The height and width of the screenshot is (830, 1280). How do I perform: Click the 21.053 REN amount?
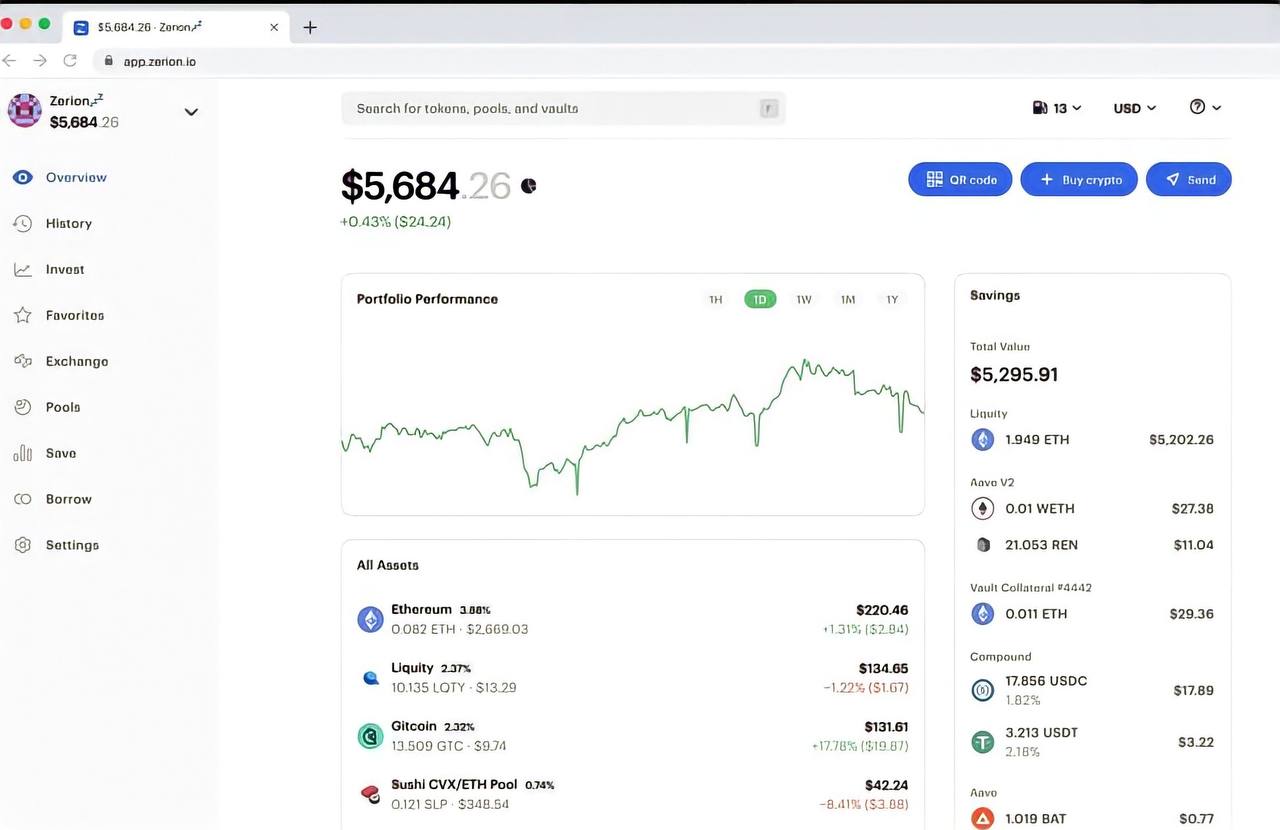click(1041, 545)
